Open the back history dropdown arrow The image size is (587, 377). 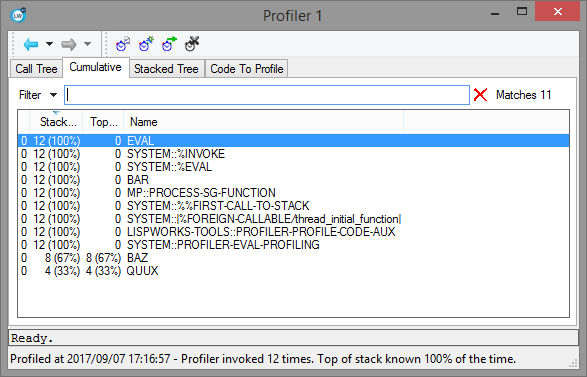[x=49, y=44]
